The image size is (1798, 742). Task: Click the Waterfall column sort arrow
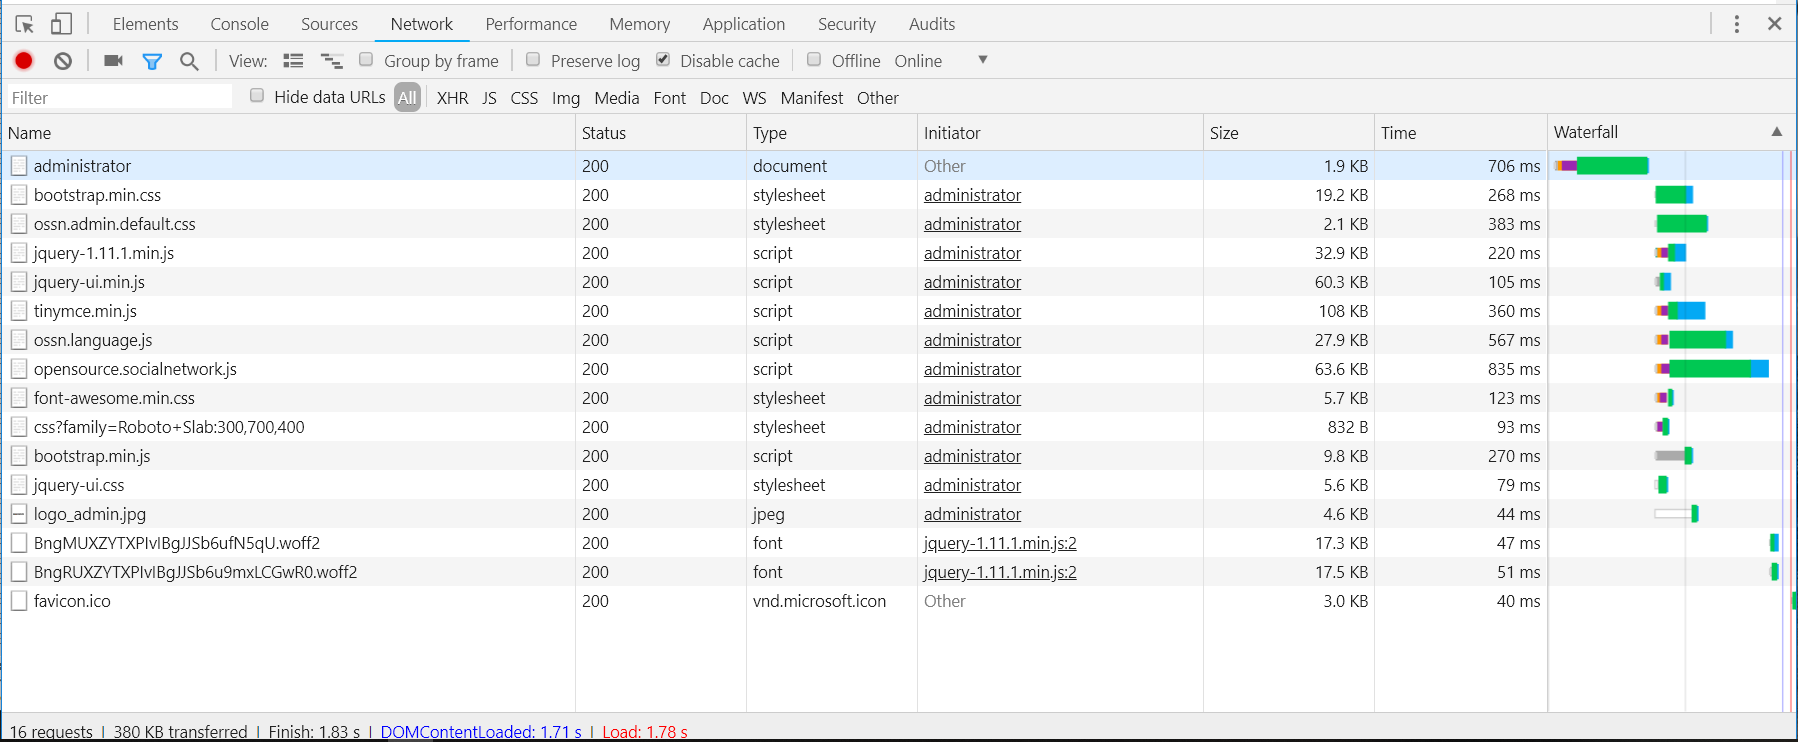[1776, 132]
